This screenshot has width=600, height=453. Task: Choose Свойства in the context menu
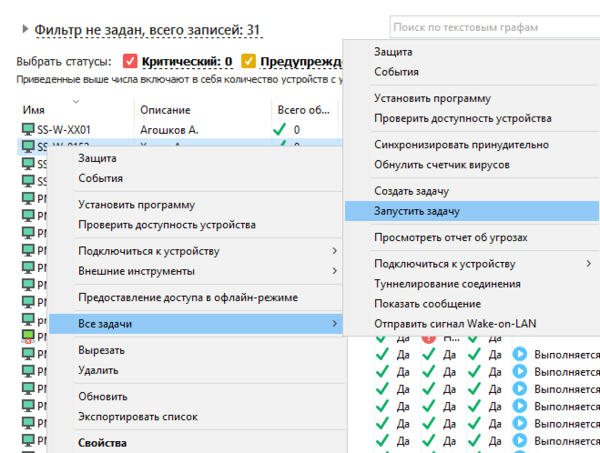pyautogui.click(x=102, y=443)
